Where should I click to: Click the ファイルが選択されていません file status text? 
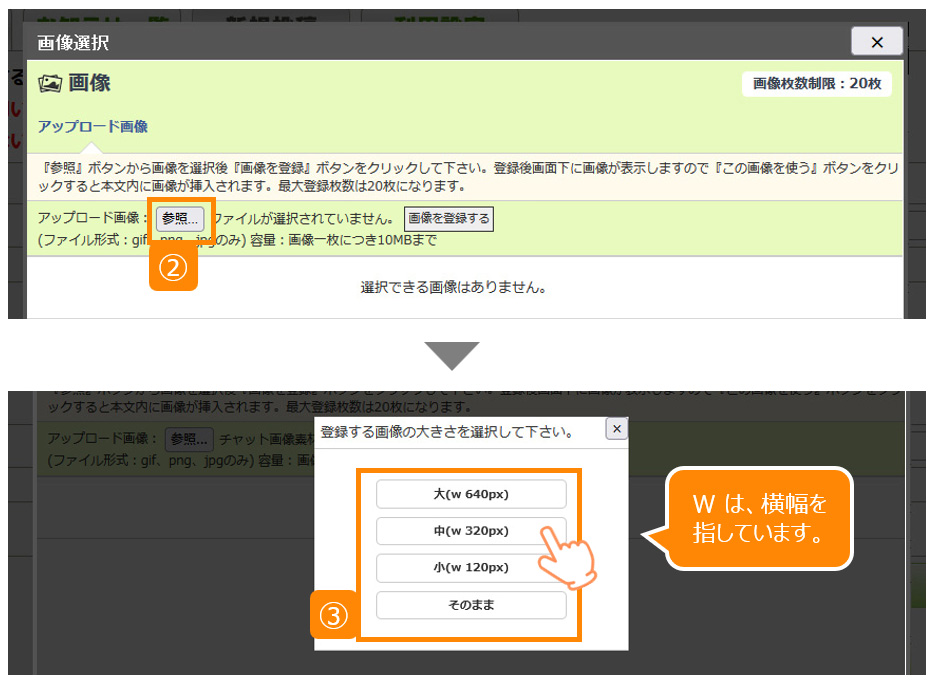pyautogui.click(x=304, y=218)
